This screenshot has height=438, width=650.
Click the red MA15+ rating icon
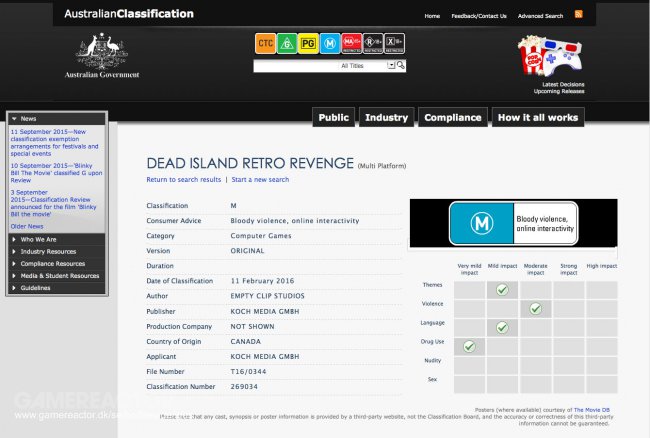click(352, 44)
